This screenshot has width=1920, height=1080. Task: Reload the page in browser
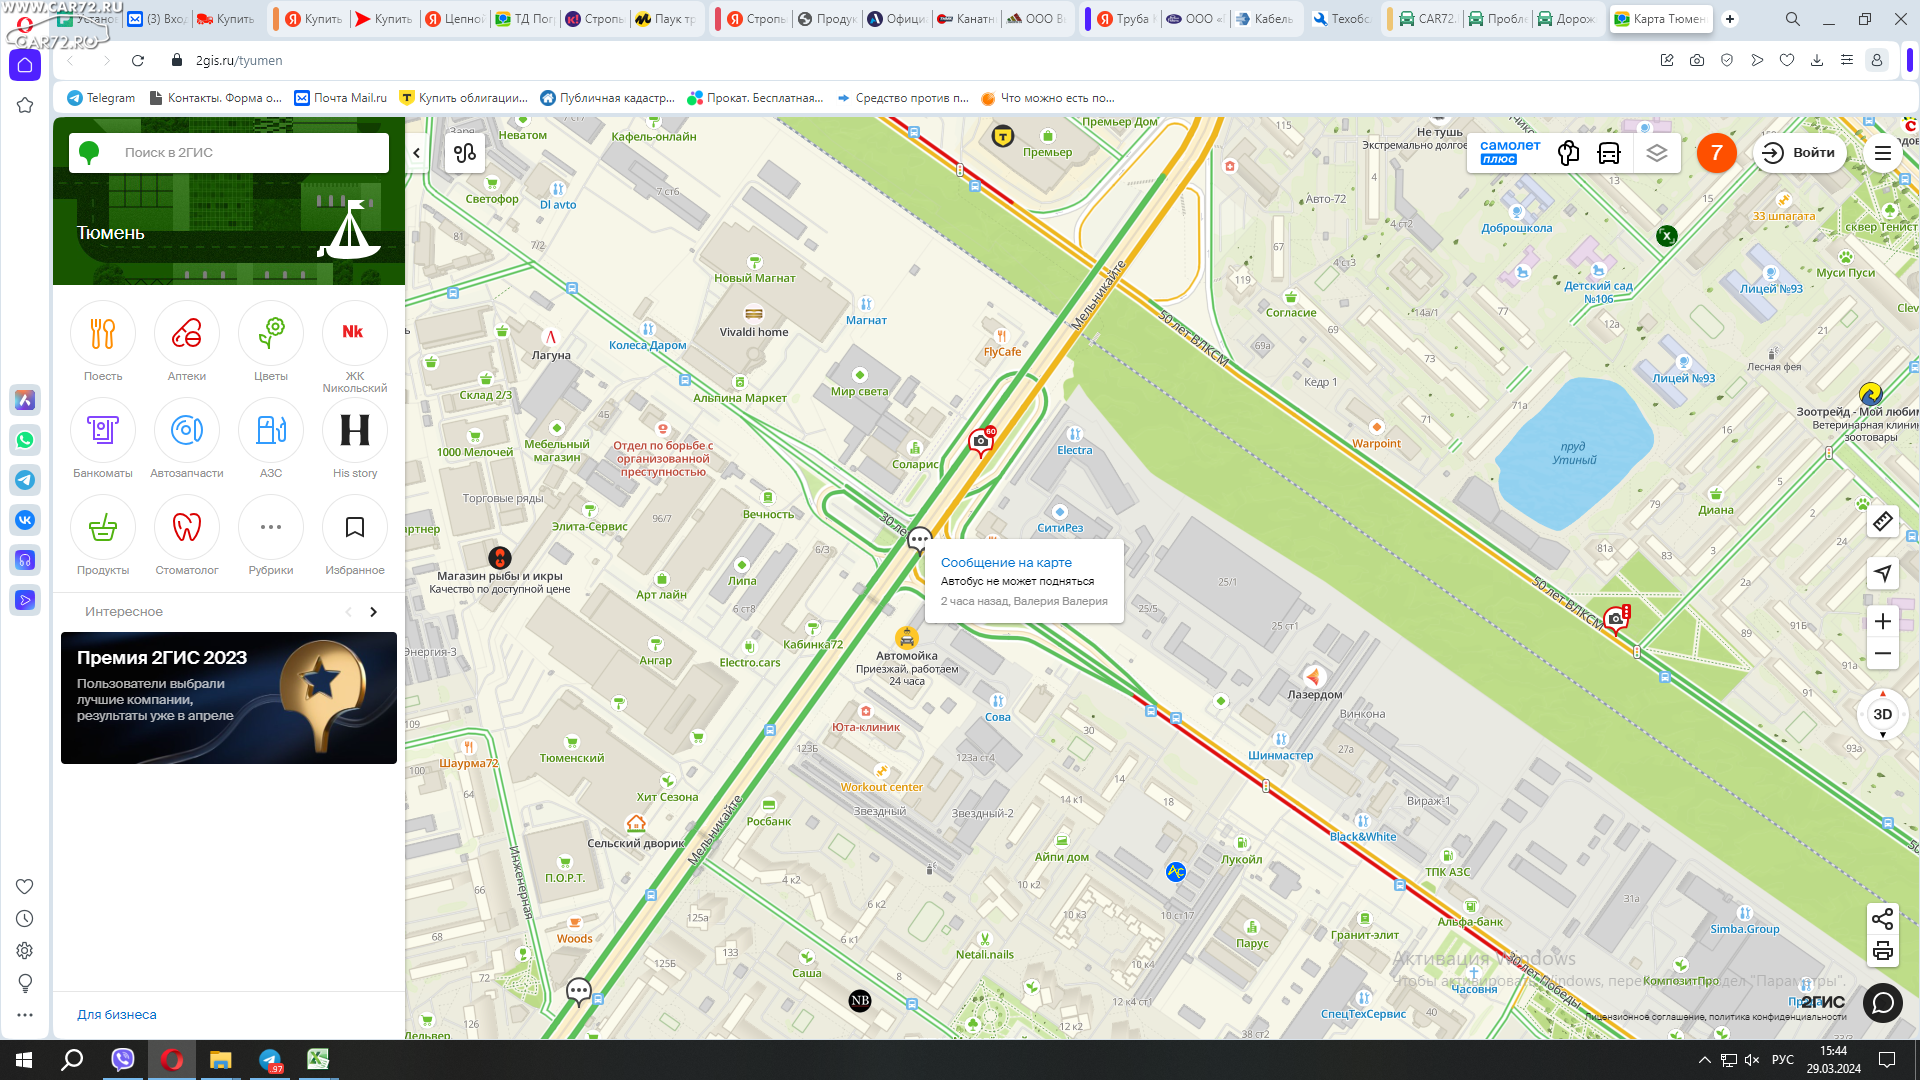point(138,61)
